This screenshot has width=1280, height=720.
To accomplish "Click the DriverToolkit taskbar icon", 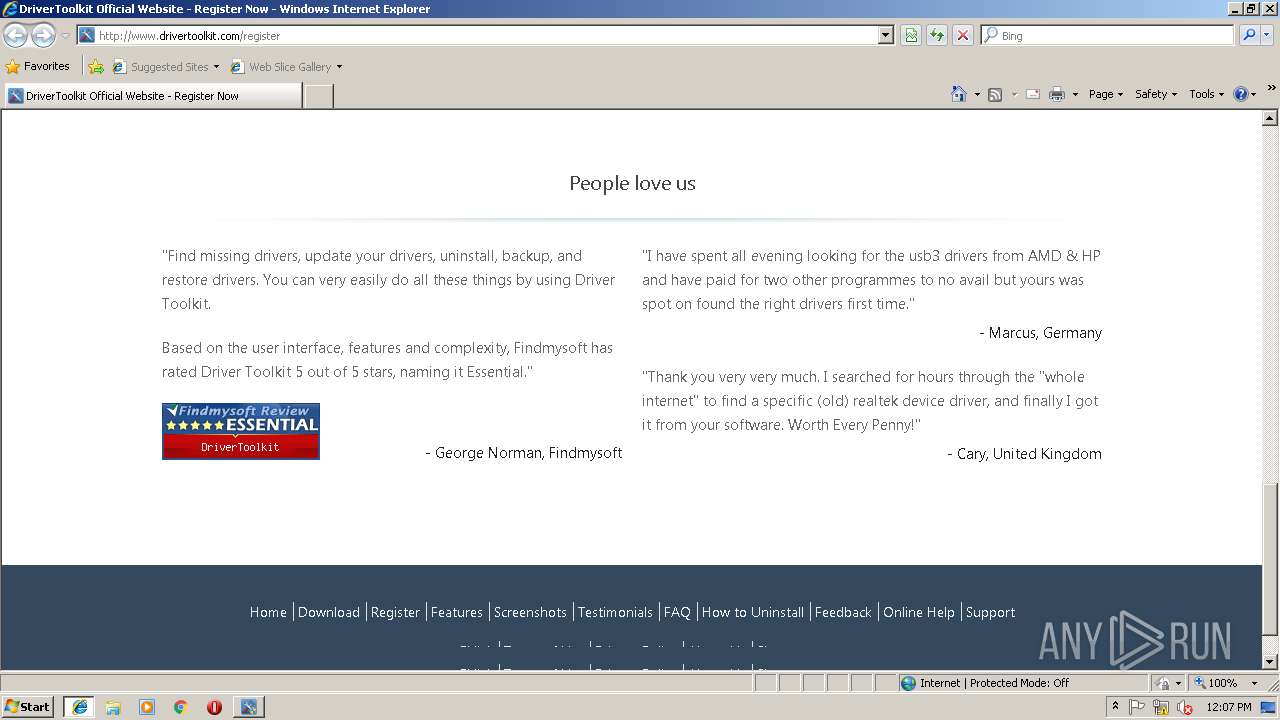I will click(x=248, y=707).
